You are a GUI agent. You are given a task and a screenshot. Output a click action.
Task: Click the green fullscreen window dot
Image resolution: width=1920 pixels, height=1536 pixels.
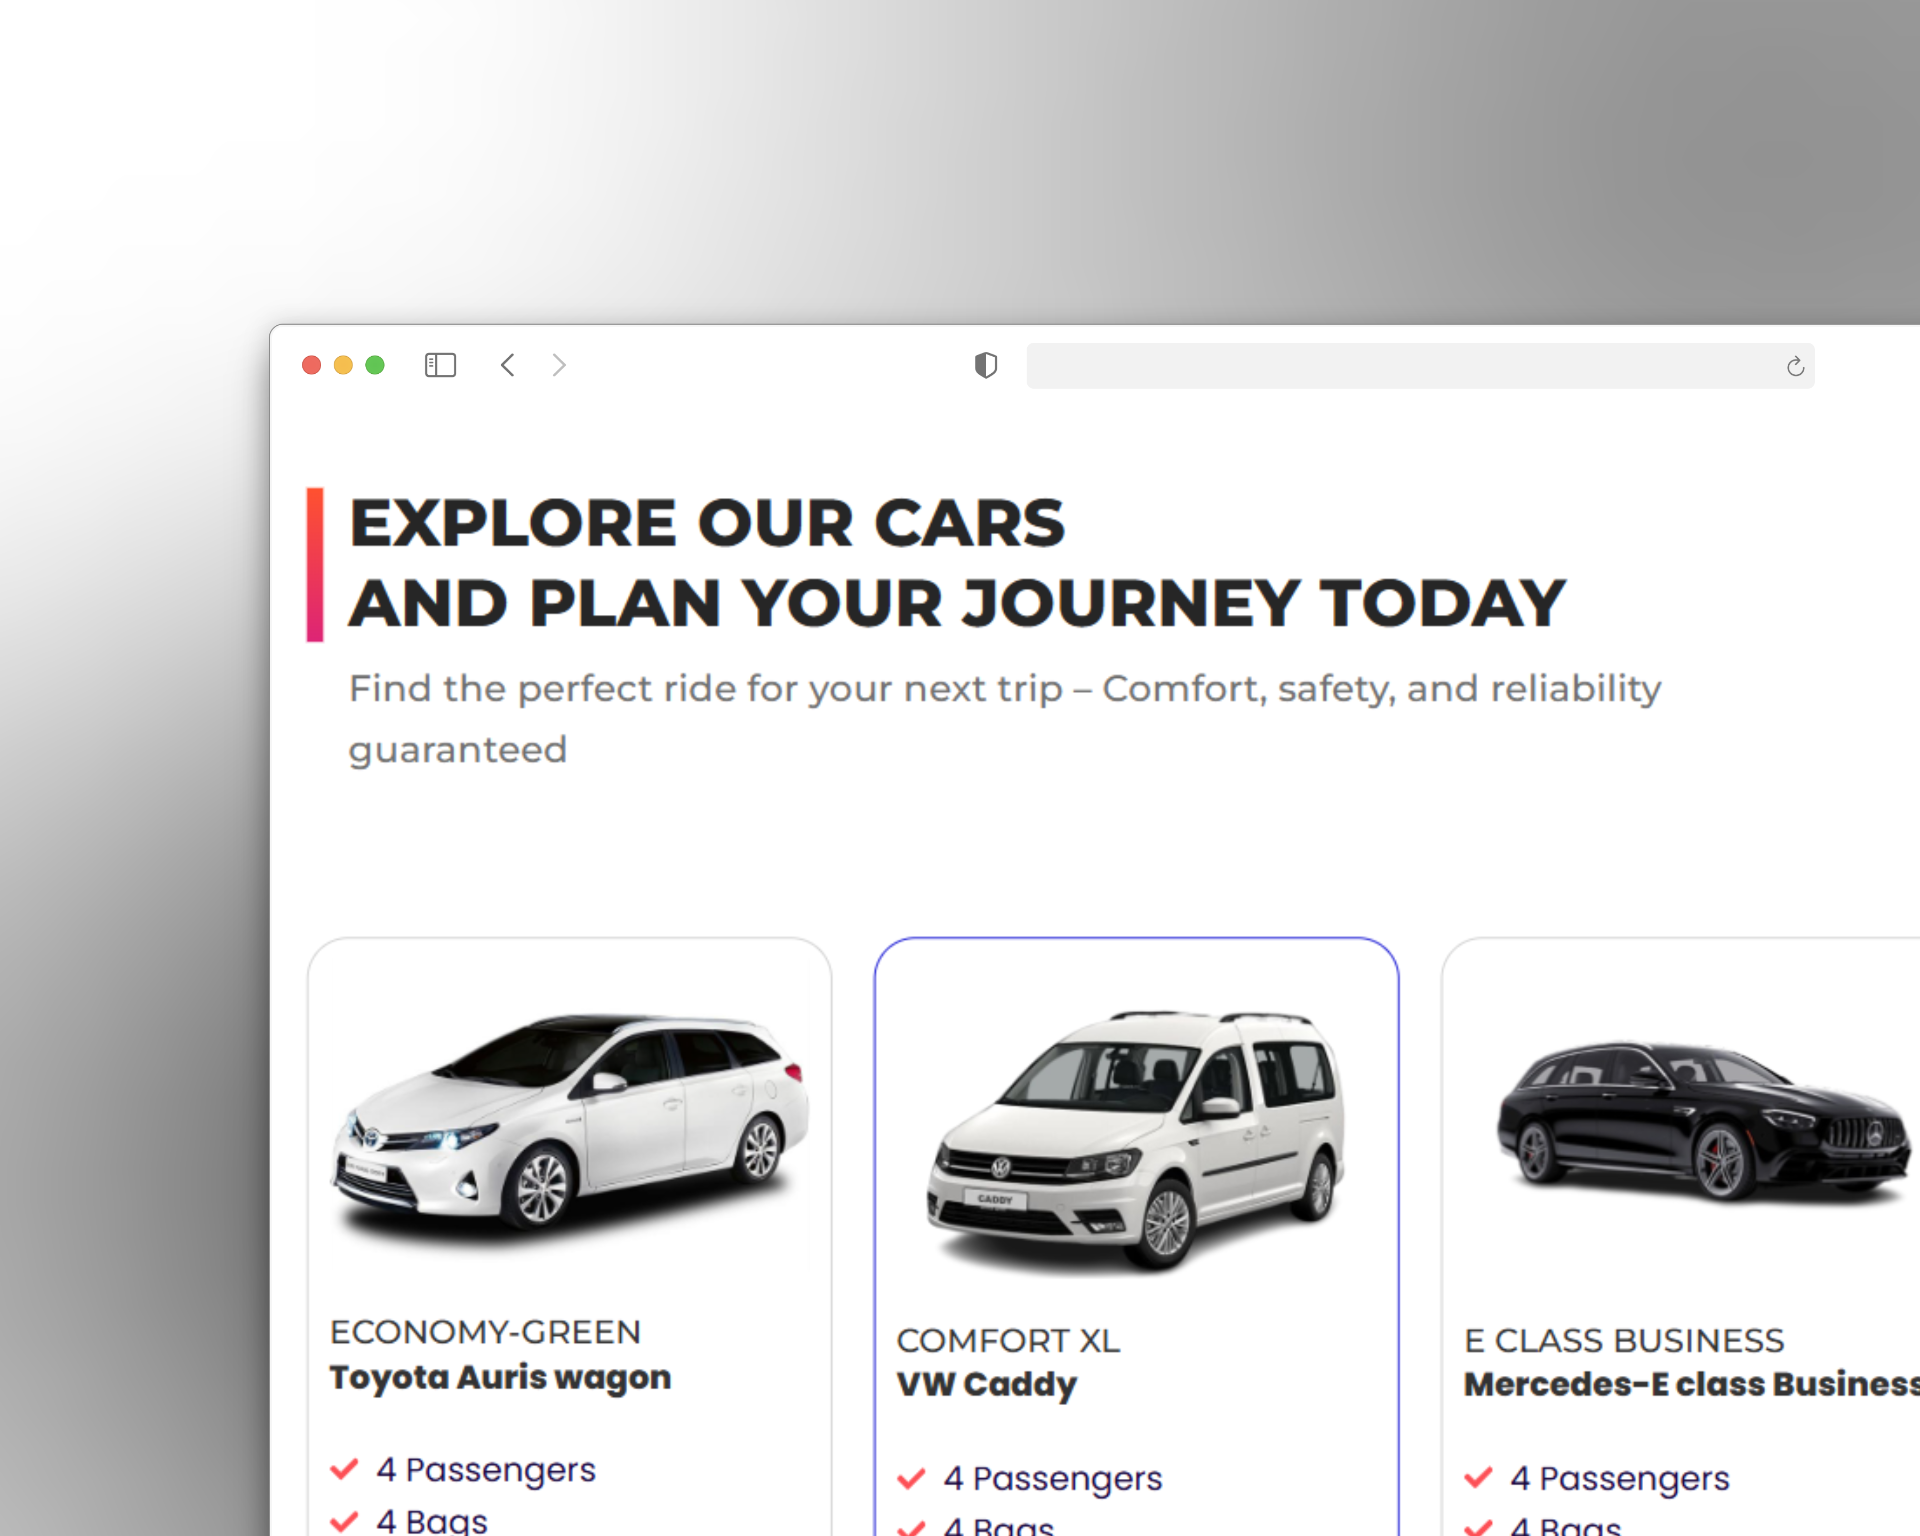(x=375, y=365)
